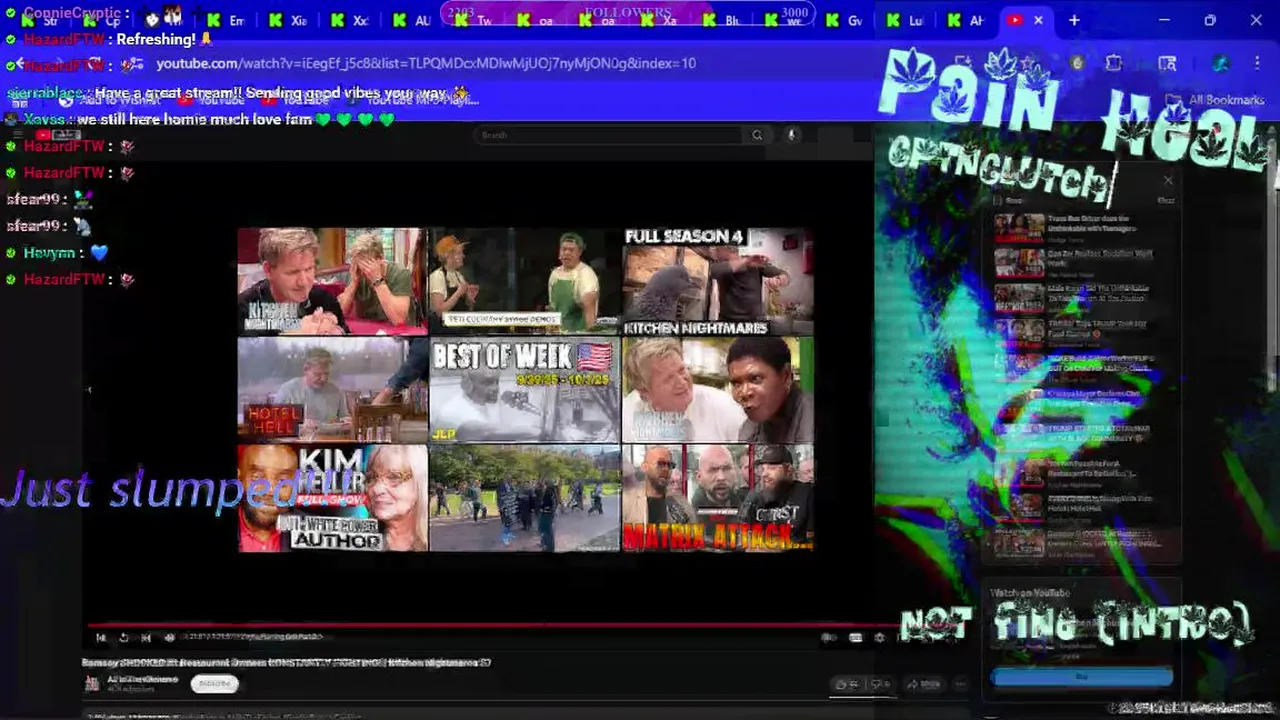Open the Add to Wishlist bookmark
The width and height of the screenshot is (1280, 720).
coord(110,100)
